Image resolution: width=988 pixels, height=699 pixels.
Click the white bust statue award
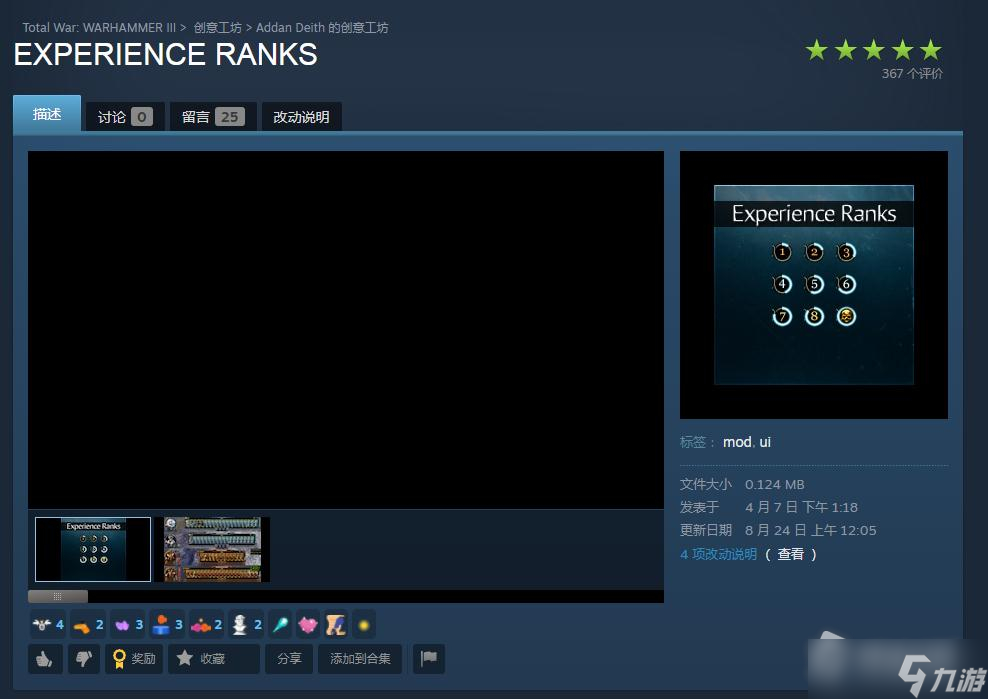[240, 625]
